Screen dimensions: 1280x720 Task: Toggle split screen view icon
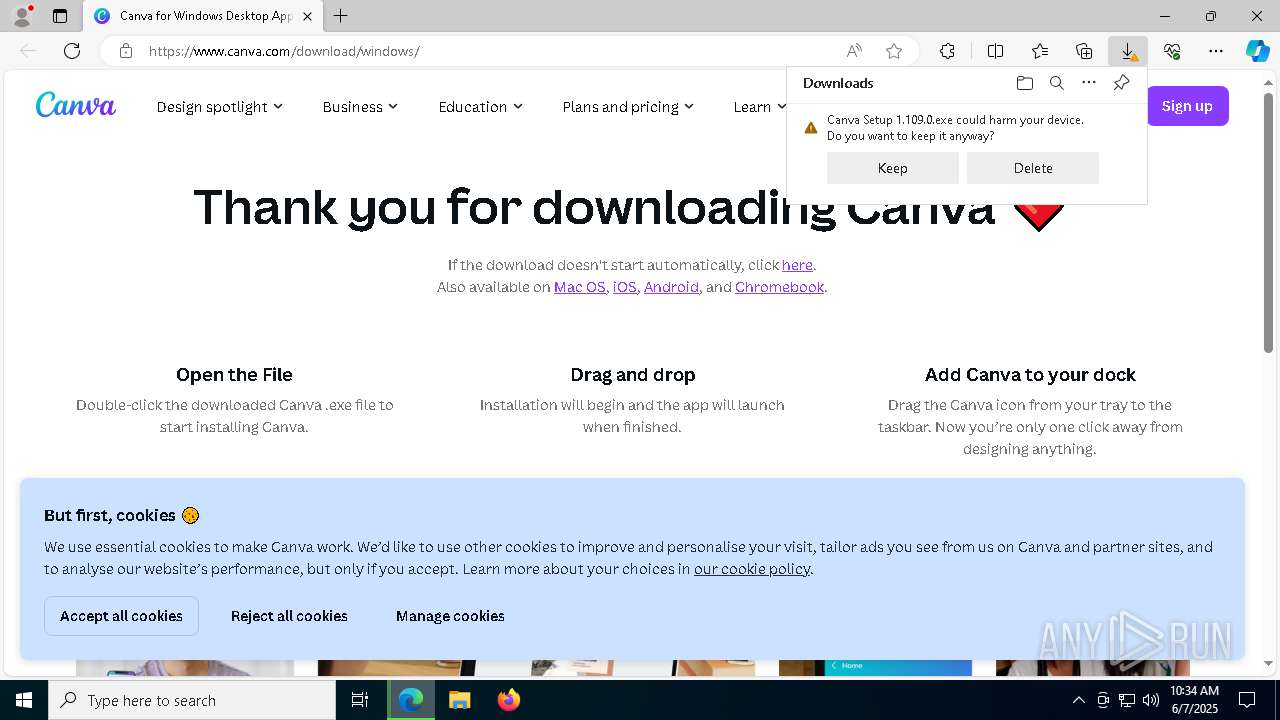tap(995, 51)
